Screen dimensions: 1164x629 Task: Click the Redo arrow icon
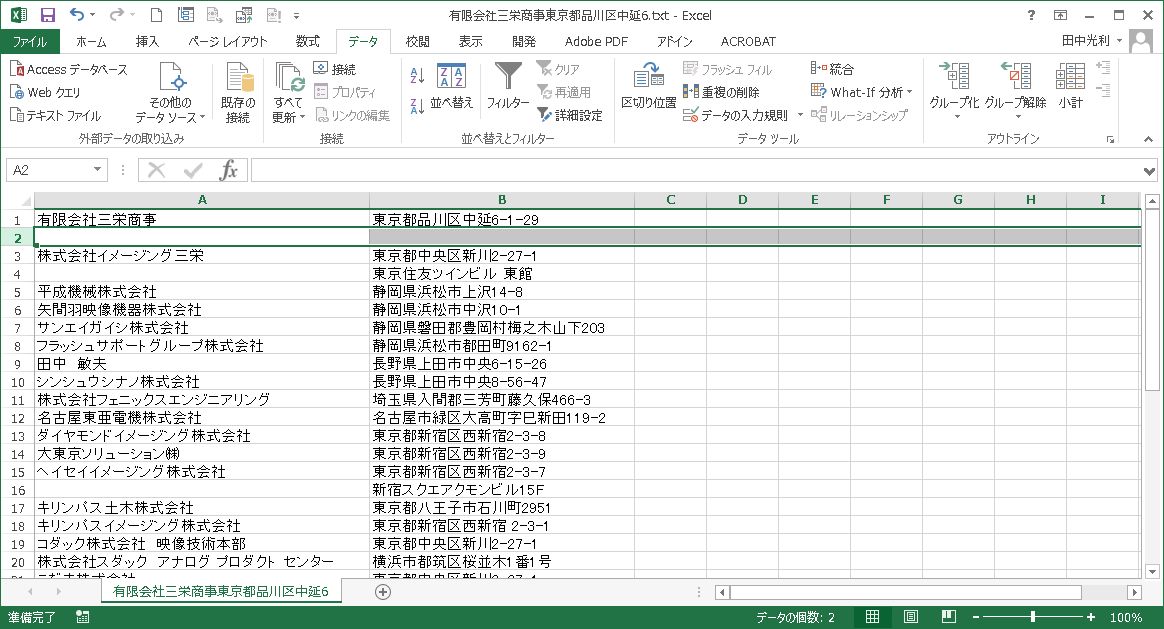[x=117, y=15]
